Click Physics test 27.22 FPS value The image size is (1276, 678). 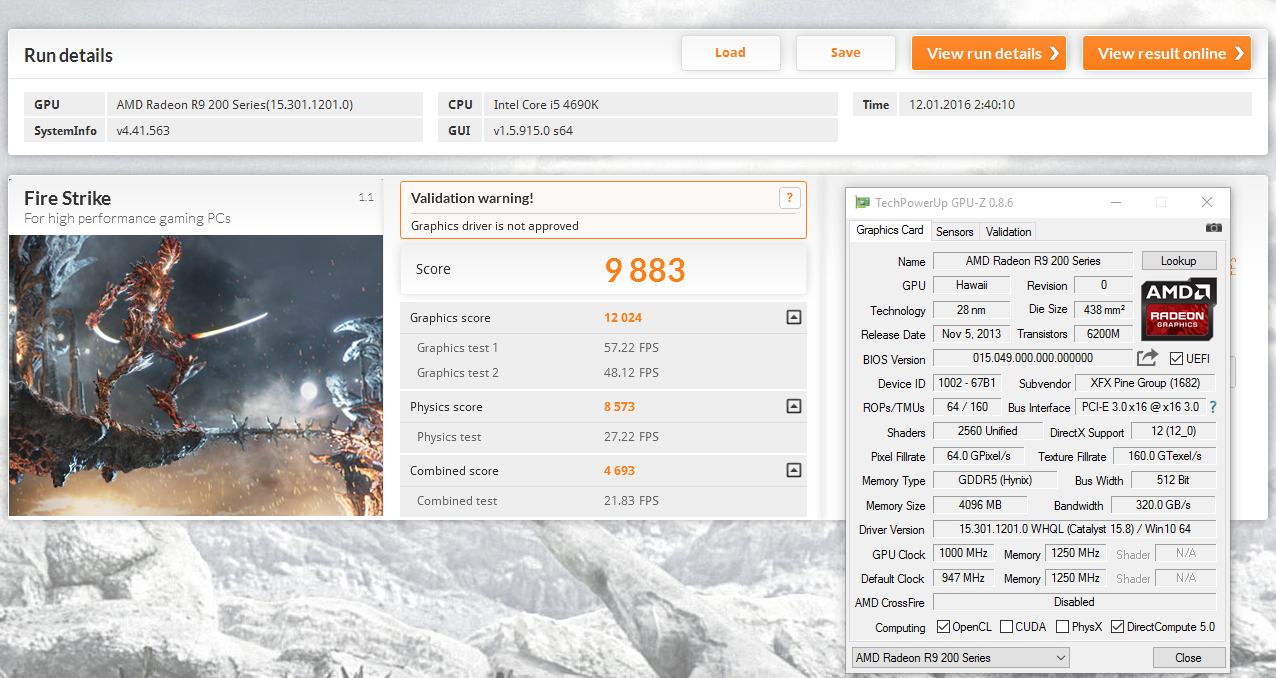pos(631,436)
